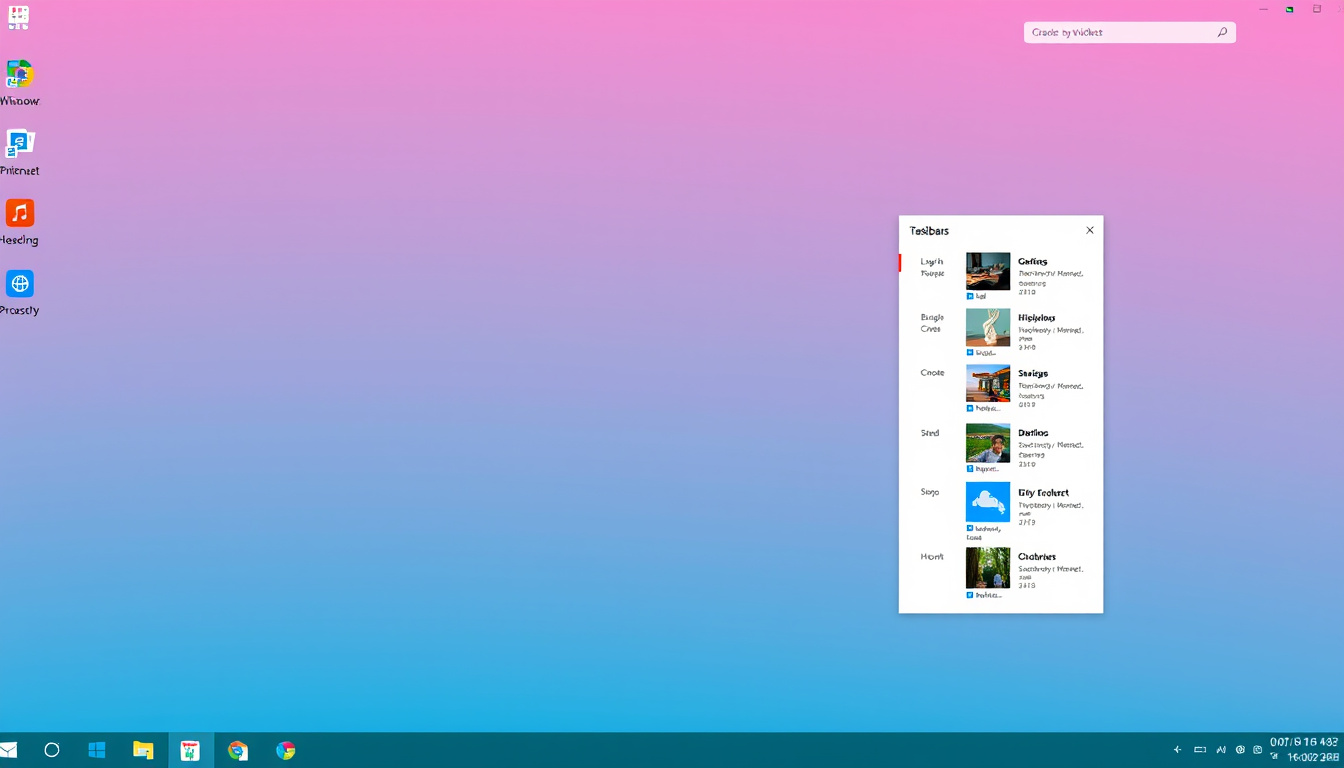Image resolution: width=1344 pixels, height=768 pixels.
Task: Click the system tray back arrow icon
Action: pos(1177,749)
